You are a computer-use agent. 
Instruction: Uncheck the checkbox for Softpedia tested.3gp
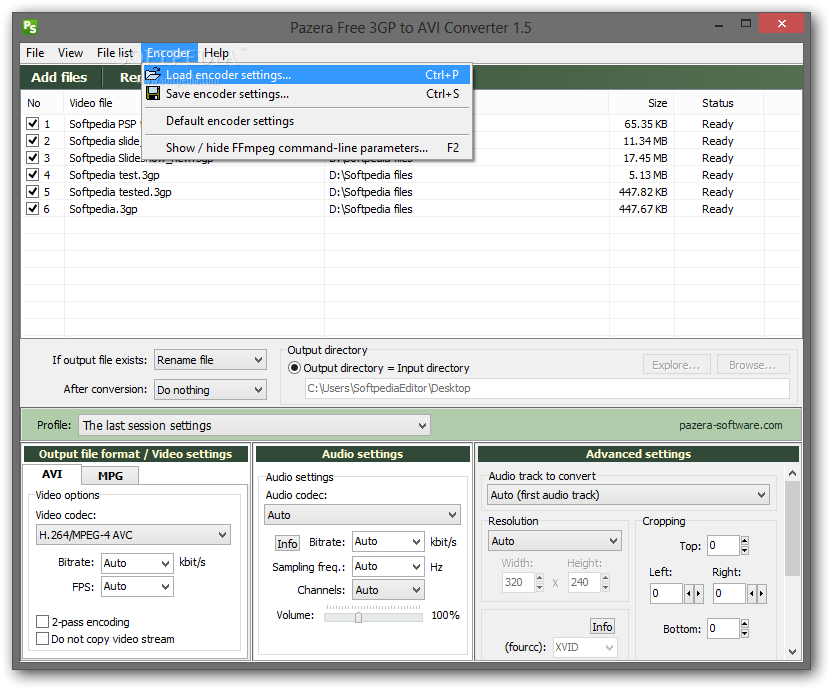click(x=32, y=191)
